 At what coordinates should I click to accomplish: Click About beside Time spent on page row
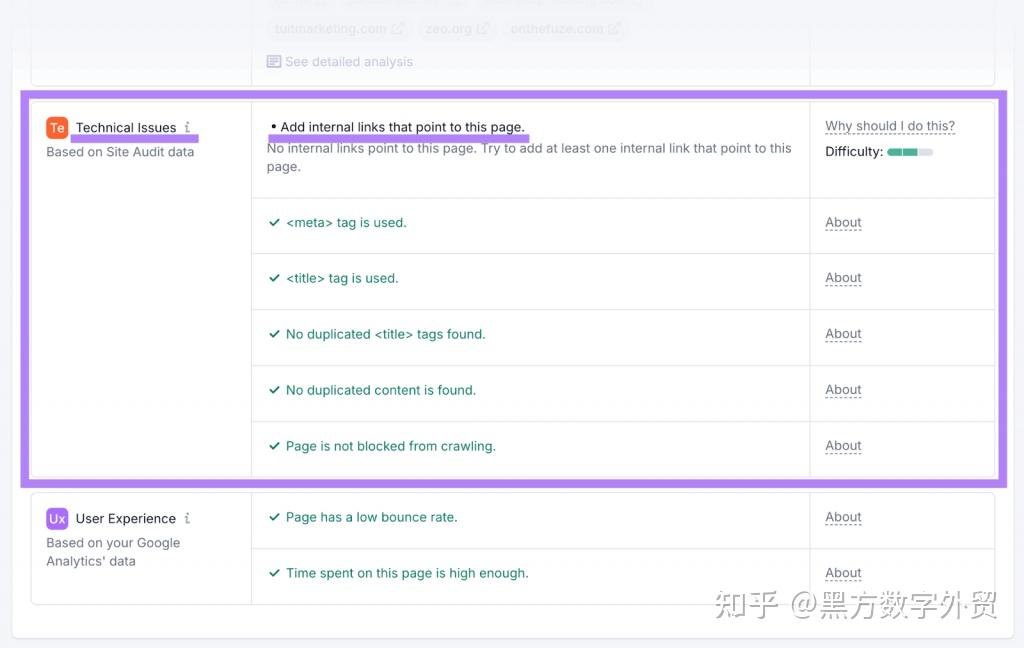click(x=843, y=572)
